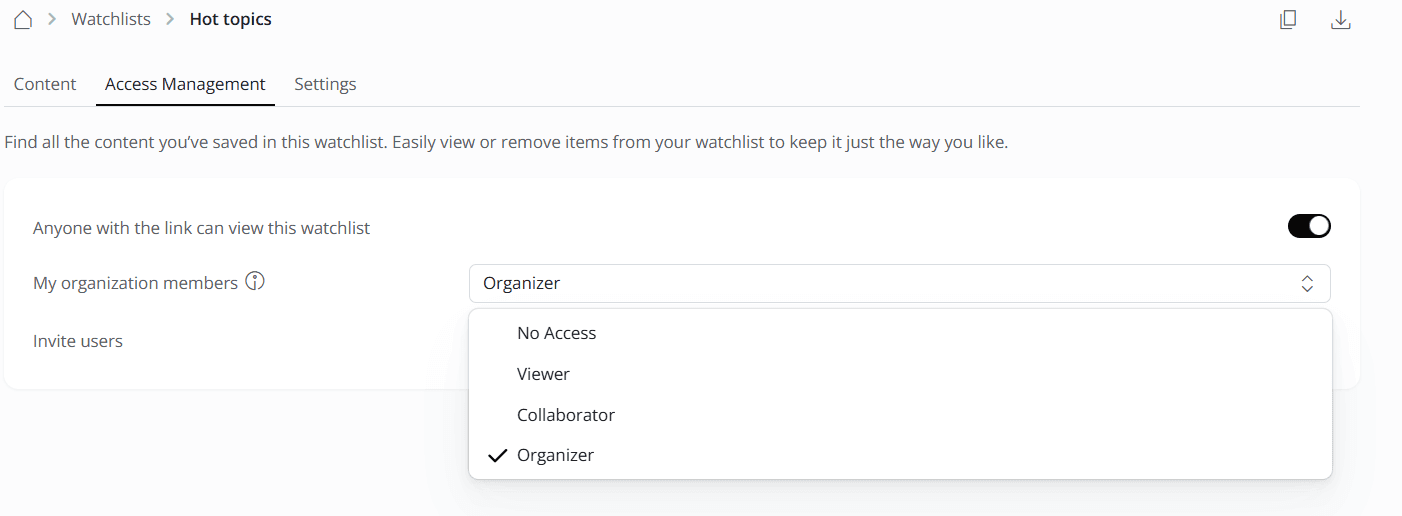The width and height of the screenshot is (1402, 516).
Task: Select the checked Organizer option
Action: pos(555,455)
